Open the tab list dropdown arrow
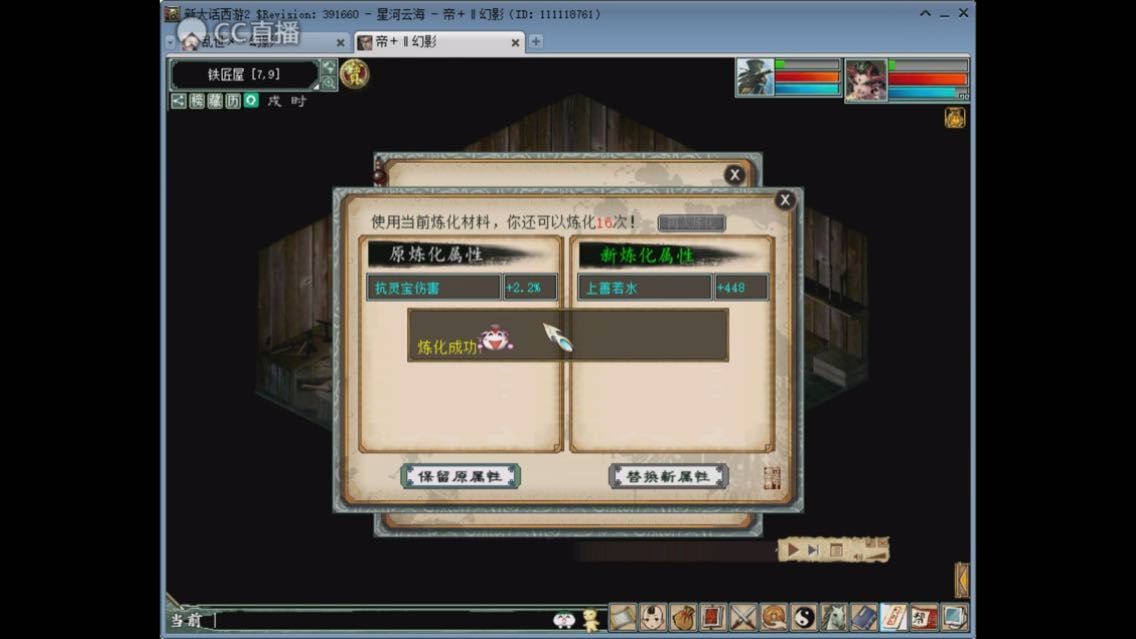Image resolution: width=1136 pixels, height=639 pixels. point(169,42)
